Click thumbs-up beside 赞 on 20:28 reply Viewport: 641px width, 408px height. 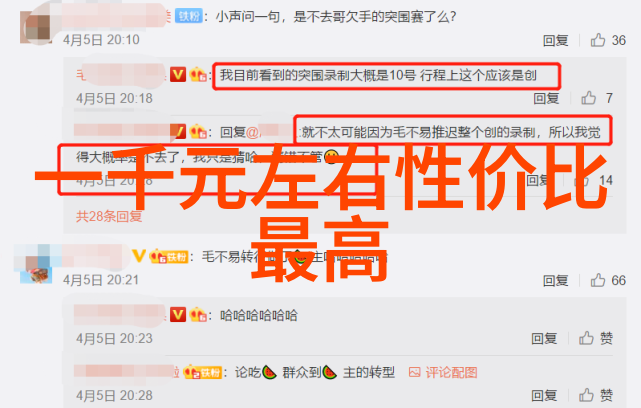(x=586, y=395)
